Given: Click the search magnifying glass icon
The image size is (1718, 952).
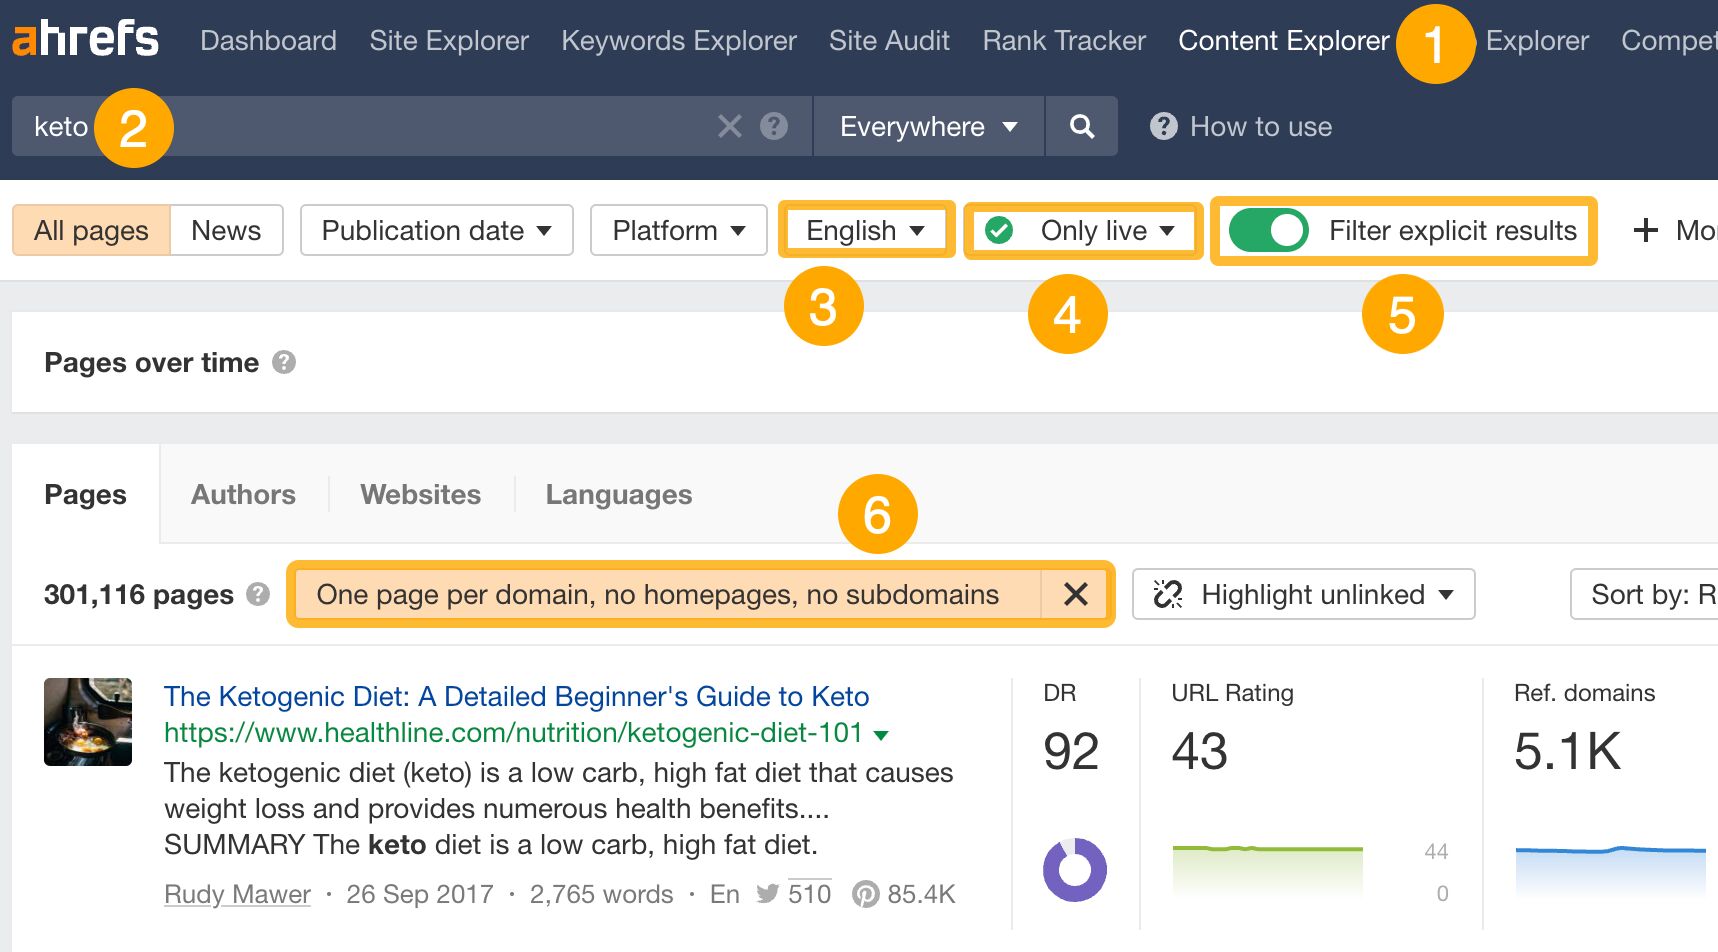Looking at the screenshot, I should pyautogui.click(x=1081, y=126).
